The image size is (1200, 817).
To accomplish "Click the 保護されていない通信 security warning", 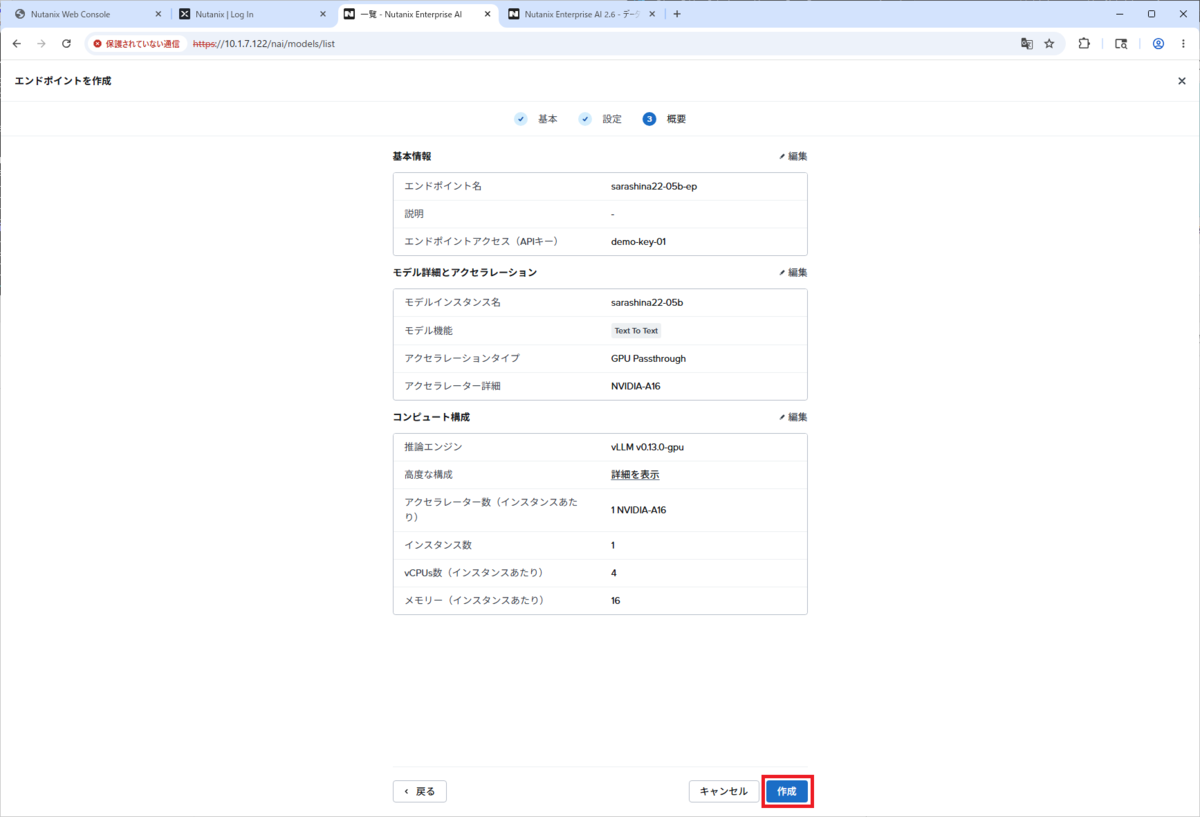I will click(x=137, y=44).
